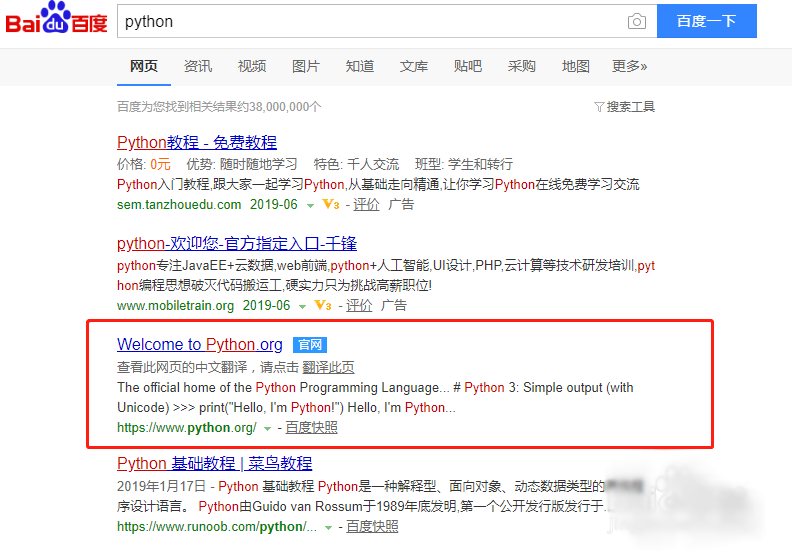Click the https://www.python.org/ URL
Screen dimensions: 792x551
187,428
